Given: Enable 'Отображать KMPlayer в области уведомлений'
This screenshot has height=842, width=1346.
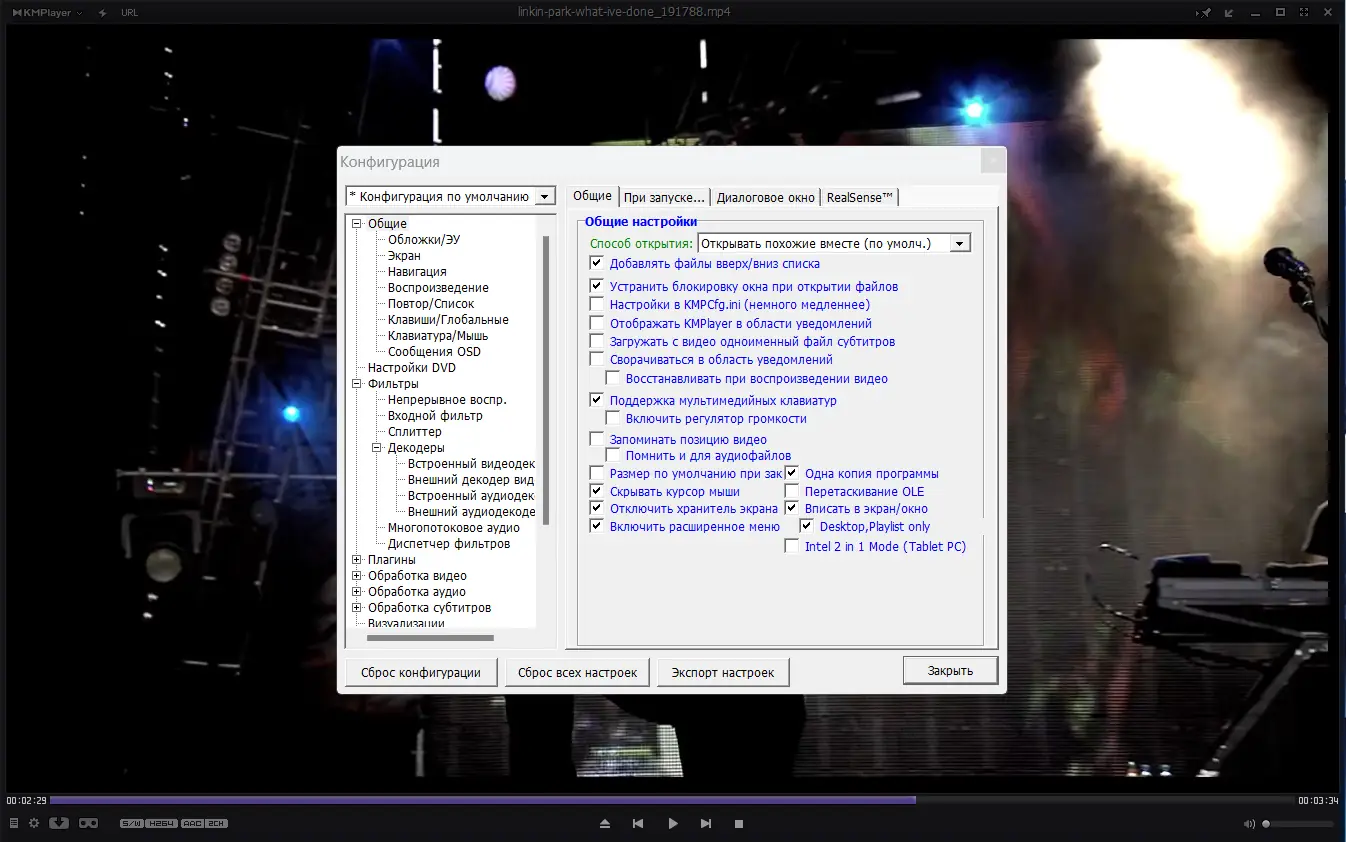Looking at the screenshot, I should 597,323.
